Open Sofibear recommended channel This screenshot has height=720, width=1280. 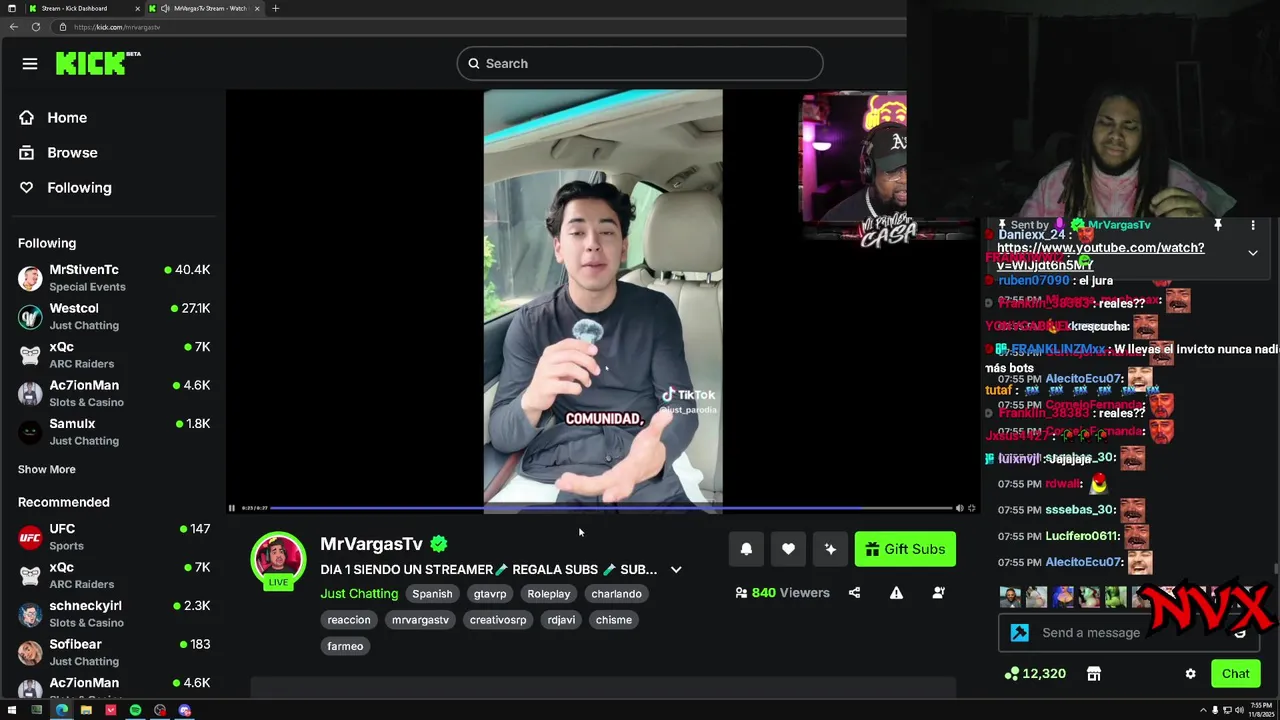(x=113, y=653)
